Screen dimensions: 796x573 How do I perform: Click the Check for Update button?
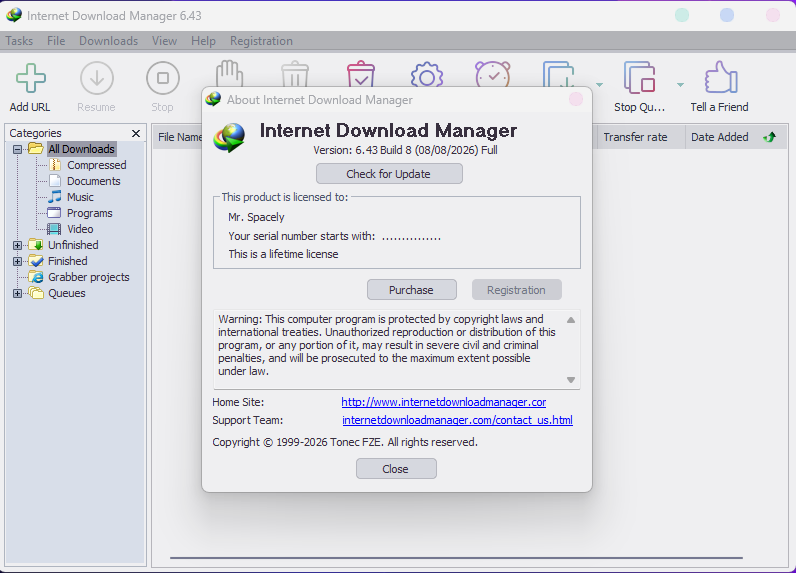click(x=389, y=174)
